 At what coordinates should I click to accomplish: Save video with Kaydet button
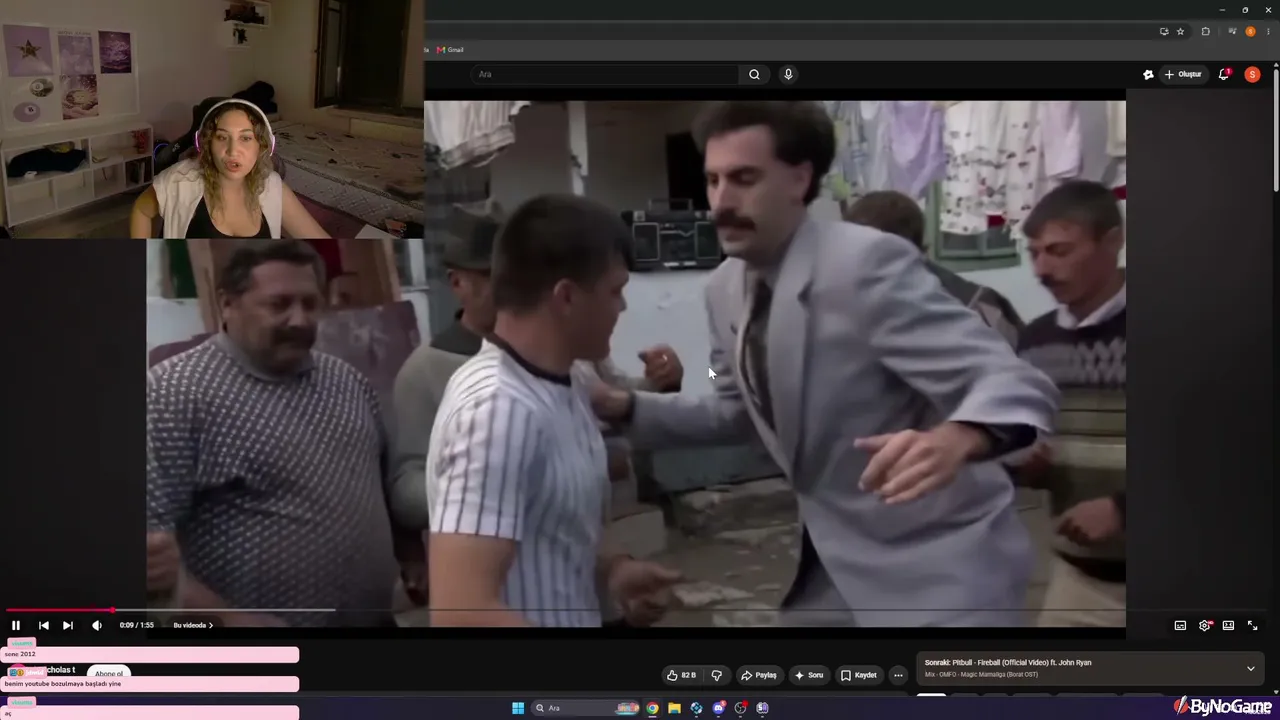(859, 675)
